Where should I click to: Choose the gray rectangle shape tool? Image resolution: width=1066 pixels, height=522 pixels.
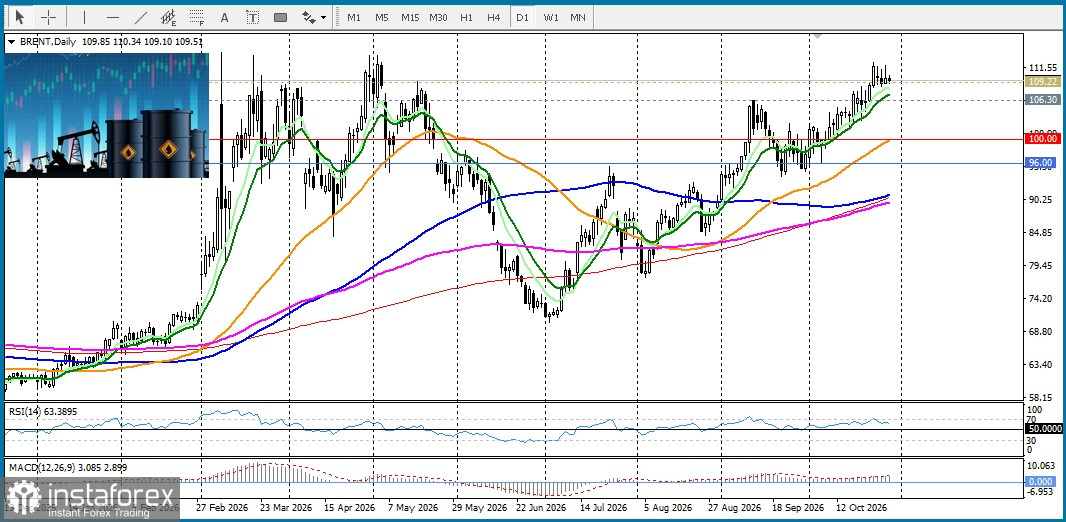tap(280, 17)
